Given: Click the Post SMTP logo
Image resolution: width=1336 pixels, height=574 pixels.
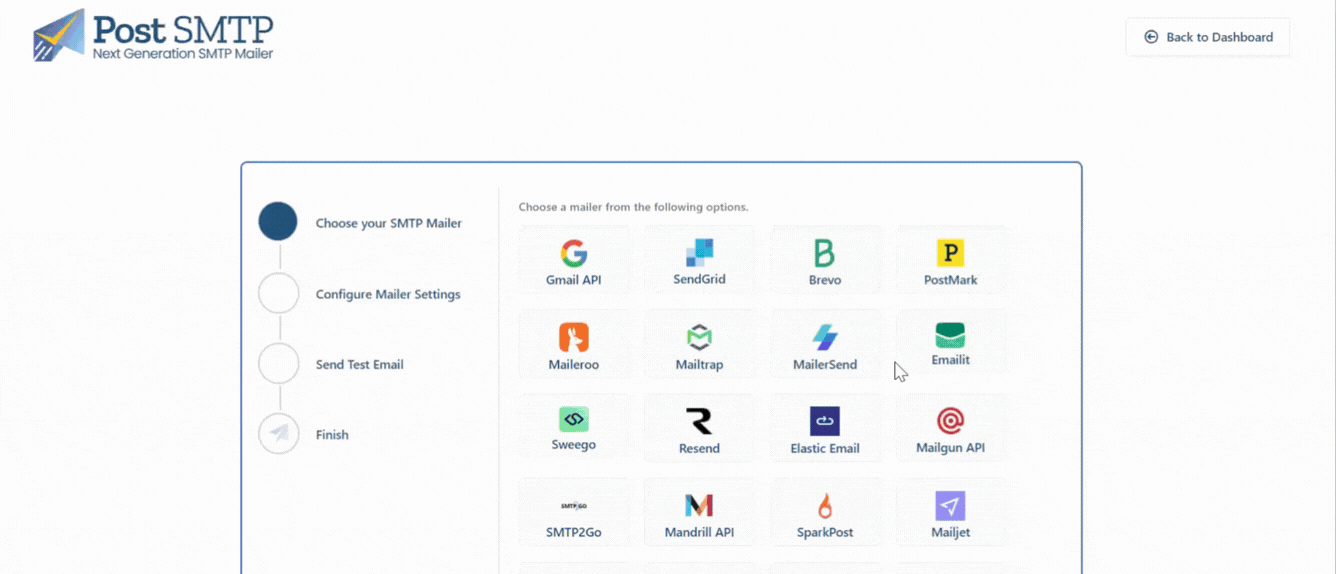Looking at the screenshot, I should tap(153, 35).
